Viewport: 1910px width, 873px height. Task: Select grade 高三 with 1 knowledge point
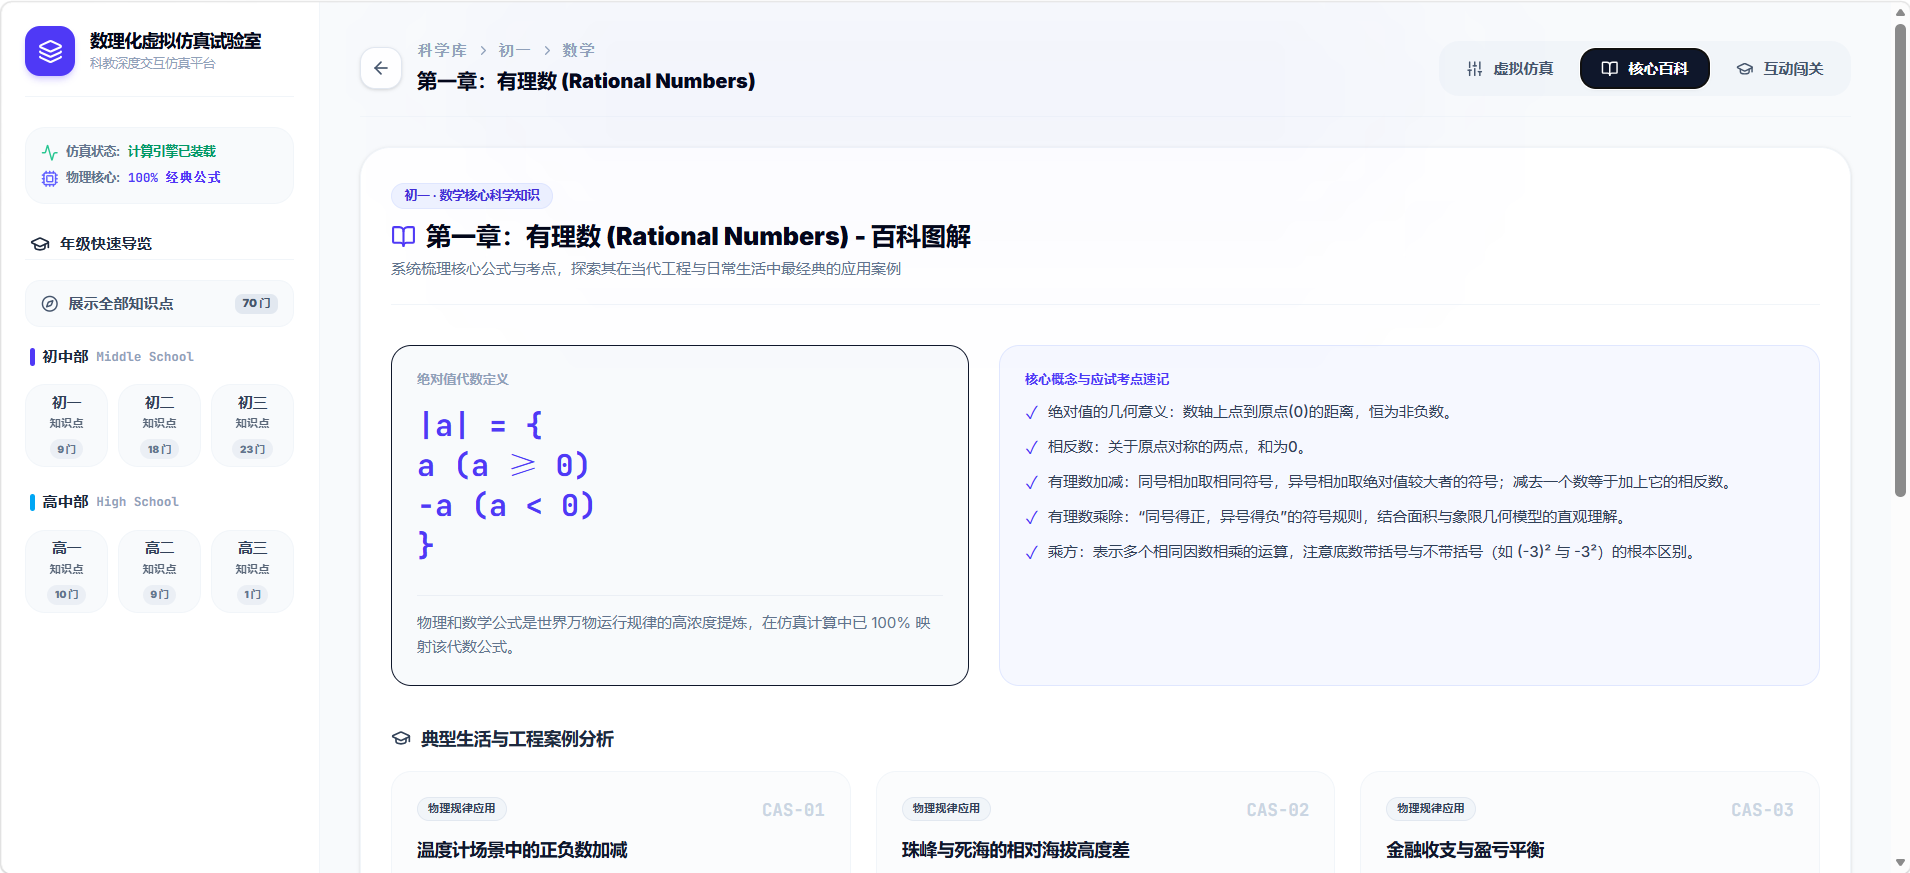tap(253, 571)
